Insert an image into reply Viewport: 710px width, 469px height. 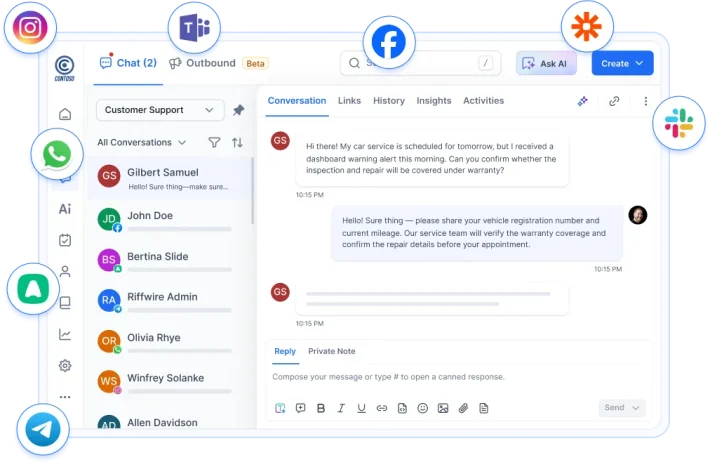443,408
